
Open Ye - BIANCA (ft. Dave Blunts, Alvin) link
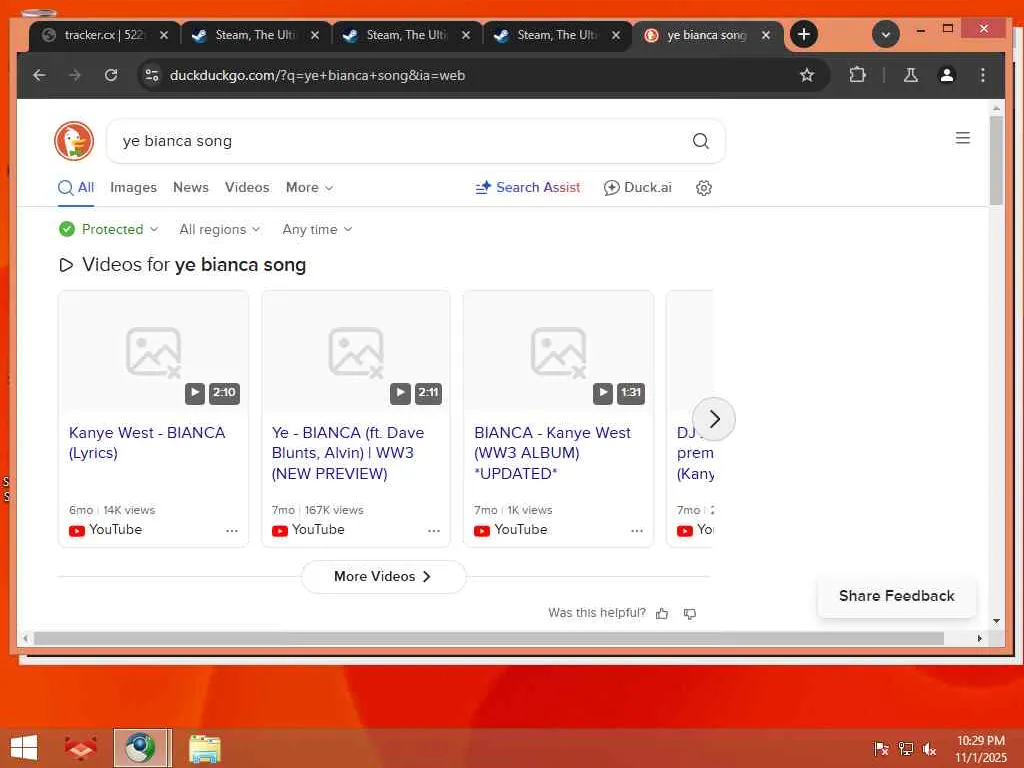348,453
